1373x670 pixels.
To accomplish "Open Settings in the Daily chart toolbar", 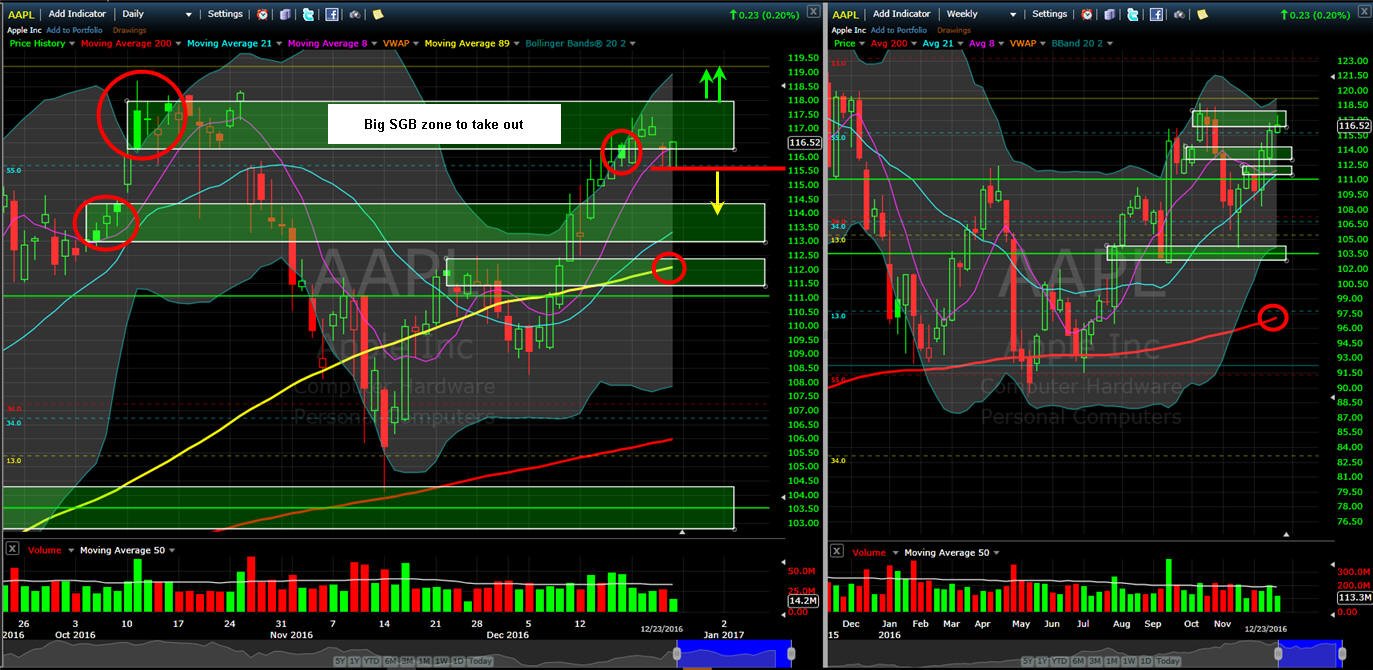I will [225, 14].
